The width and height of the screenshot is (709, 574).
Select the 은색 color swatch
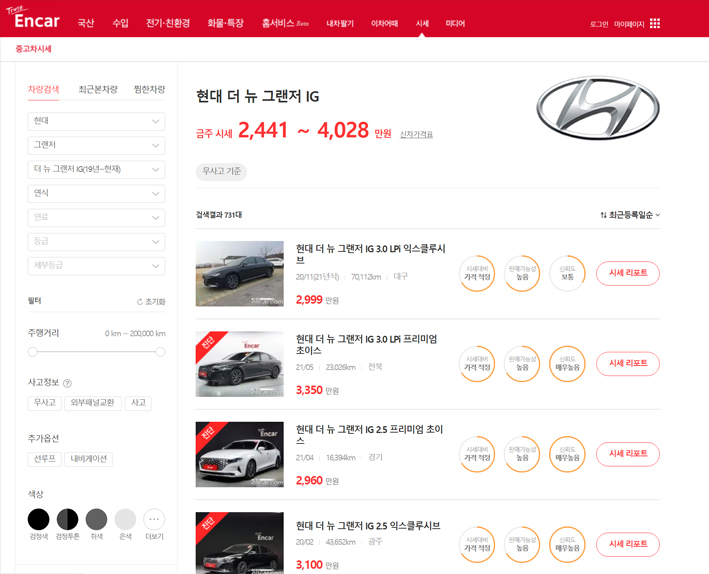[125, 519]
